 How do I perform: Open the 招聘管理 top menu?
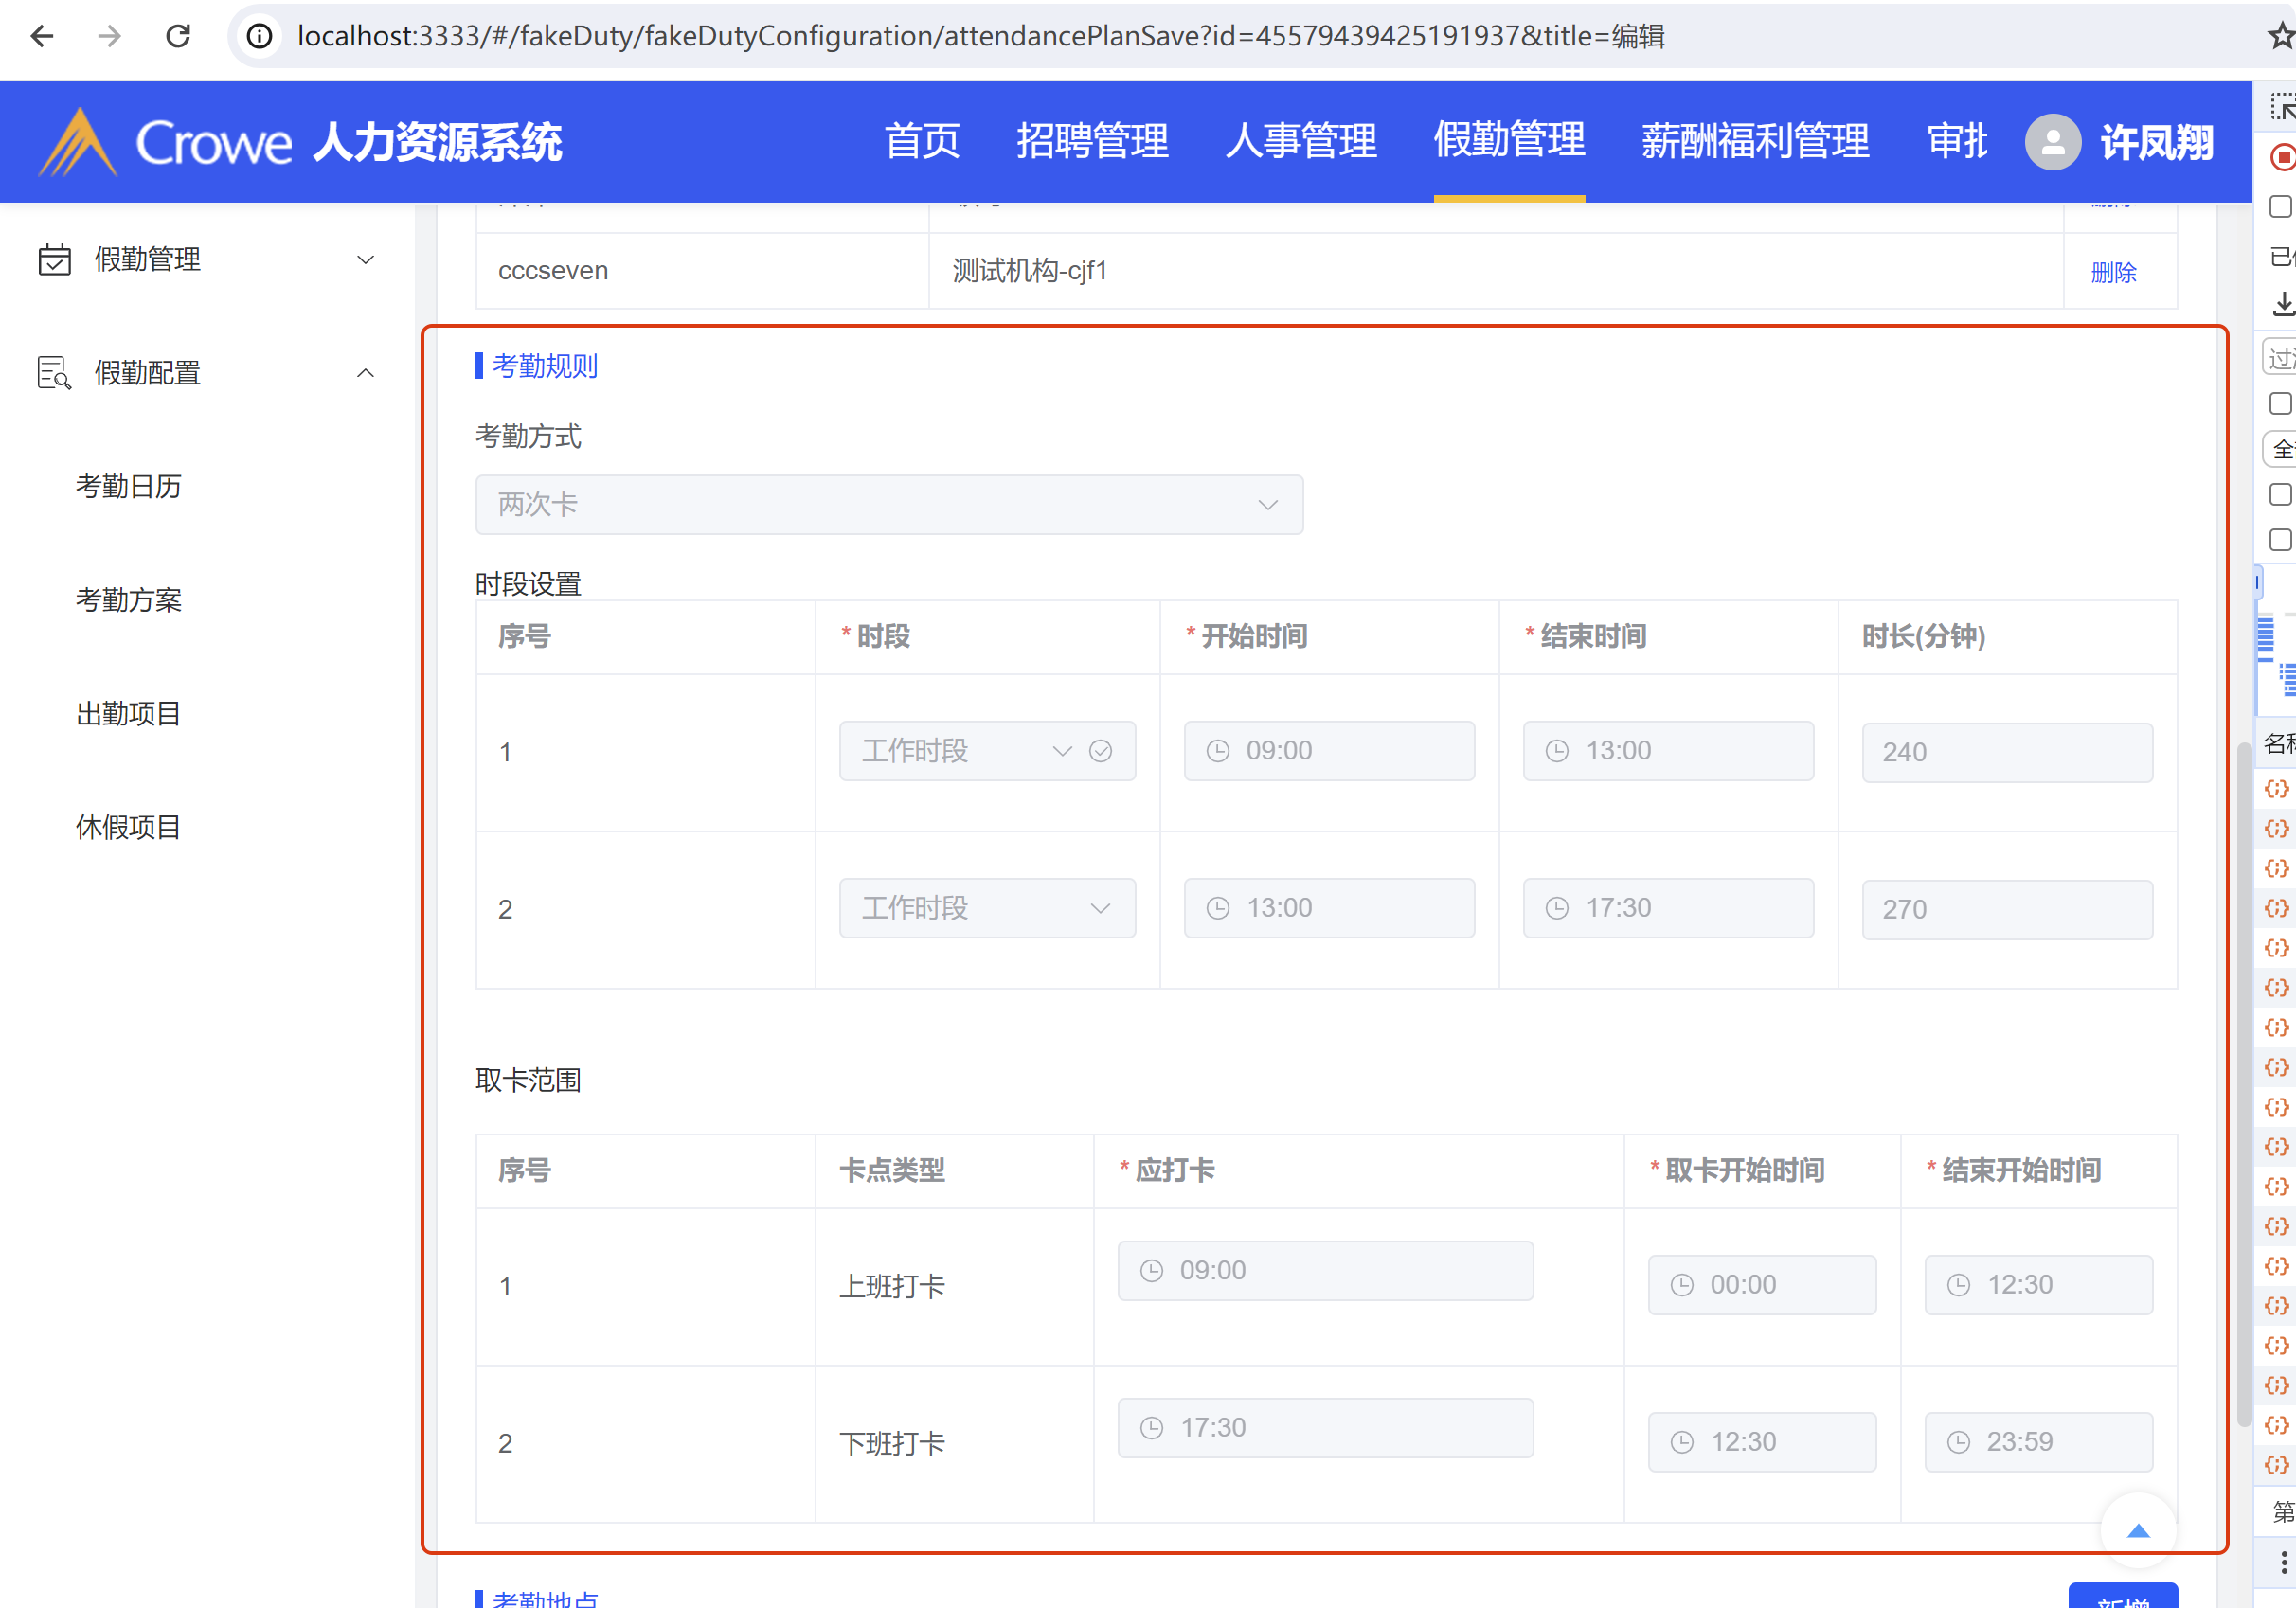pyautogui.click(x=1092, y=141)
